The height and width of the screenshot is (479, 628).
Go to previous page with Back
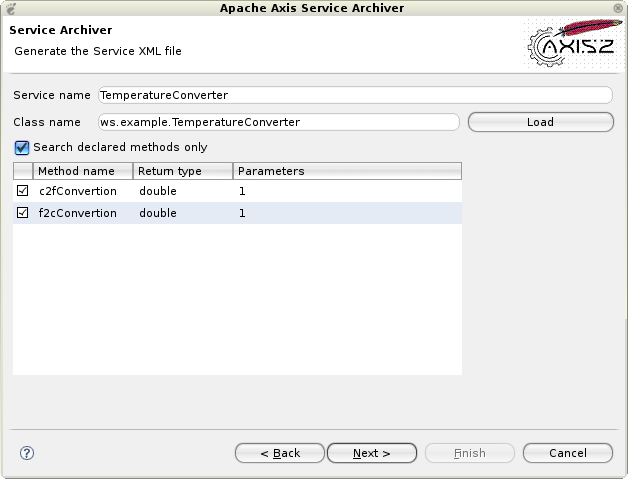click(280, 453)
